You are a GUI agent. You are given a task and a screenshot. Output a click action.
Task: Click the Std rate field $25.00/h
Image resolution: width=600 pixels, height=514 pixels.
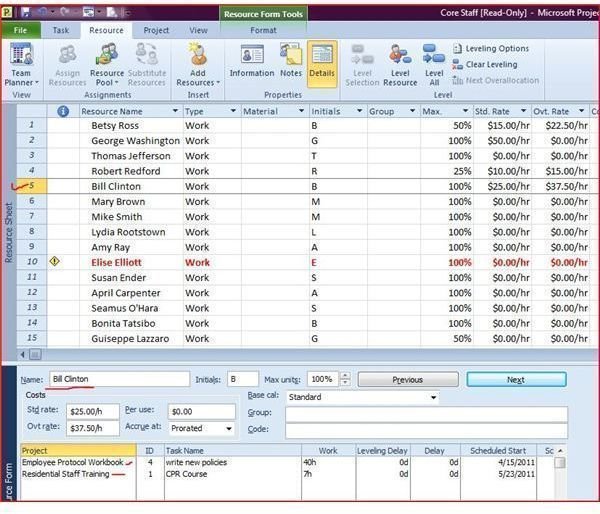[93, 412]
